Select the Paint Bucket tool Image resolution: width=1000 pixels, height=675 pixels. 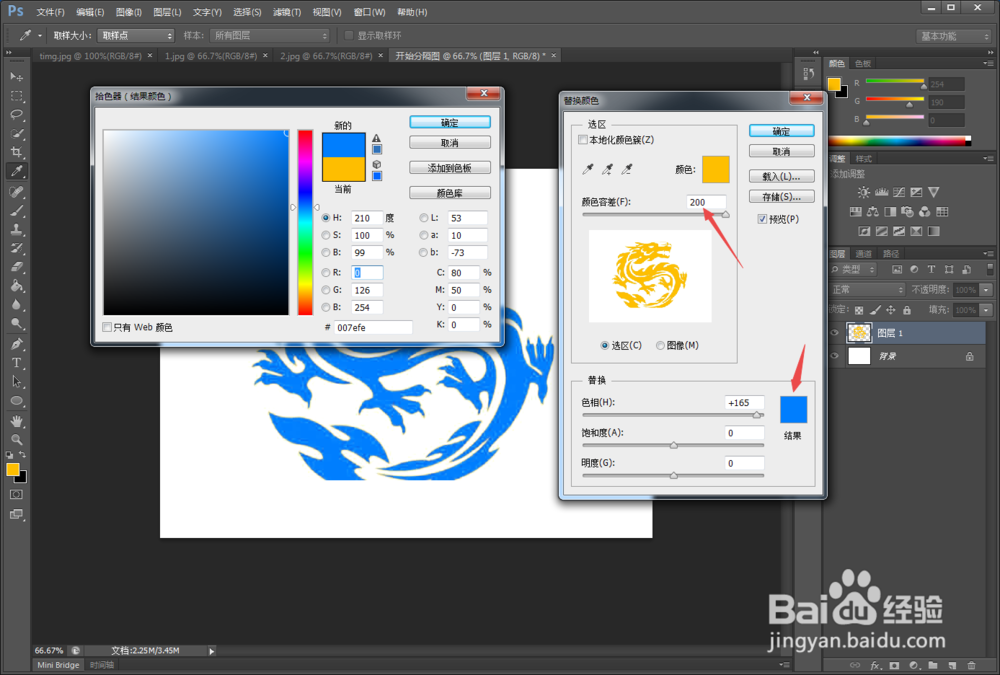click(17, 286)
